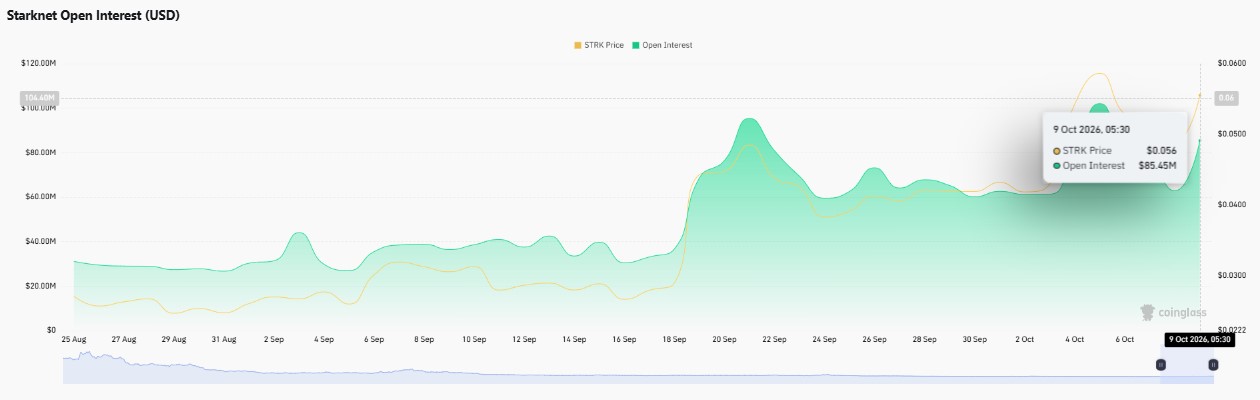Click the $0.0400 right axis label
The height and width of the screenshot is (400, 1260).
[1232, 204]
